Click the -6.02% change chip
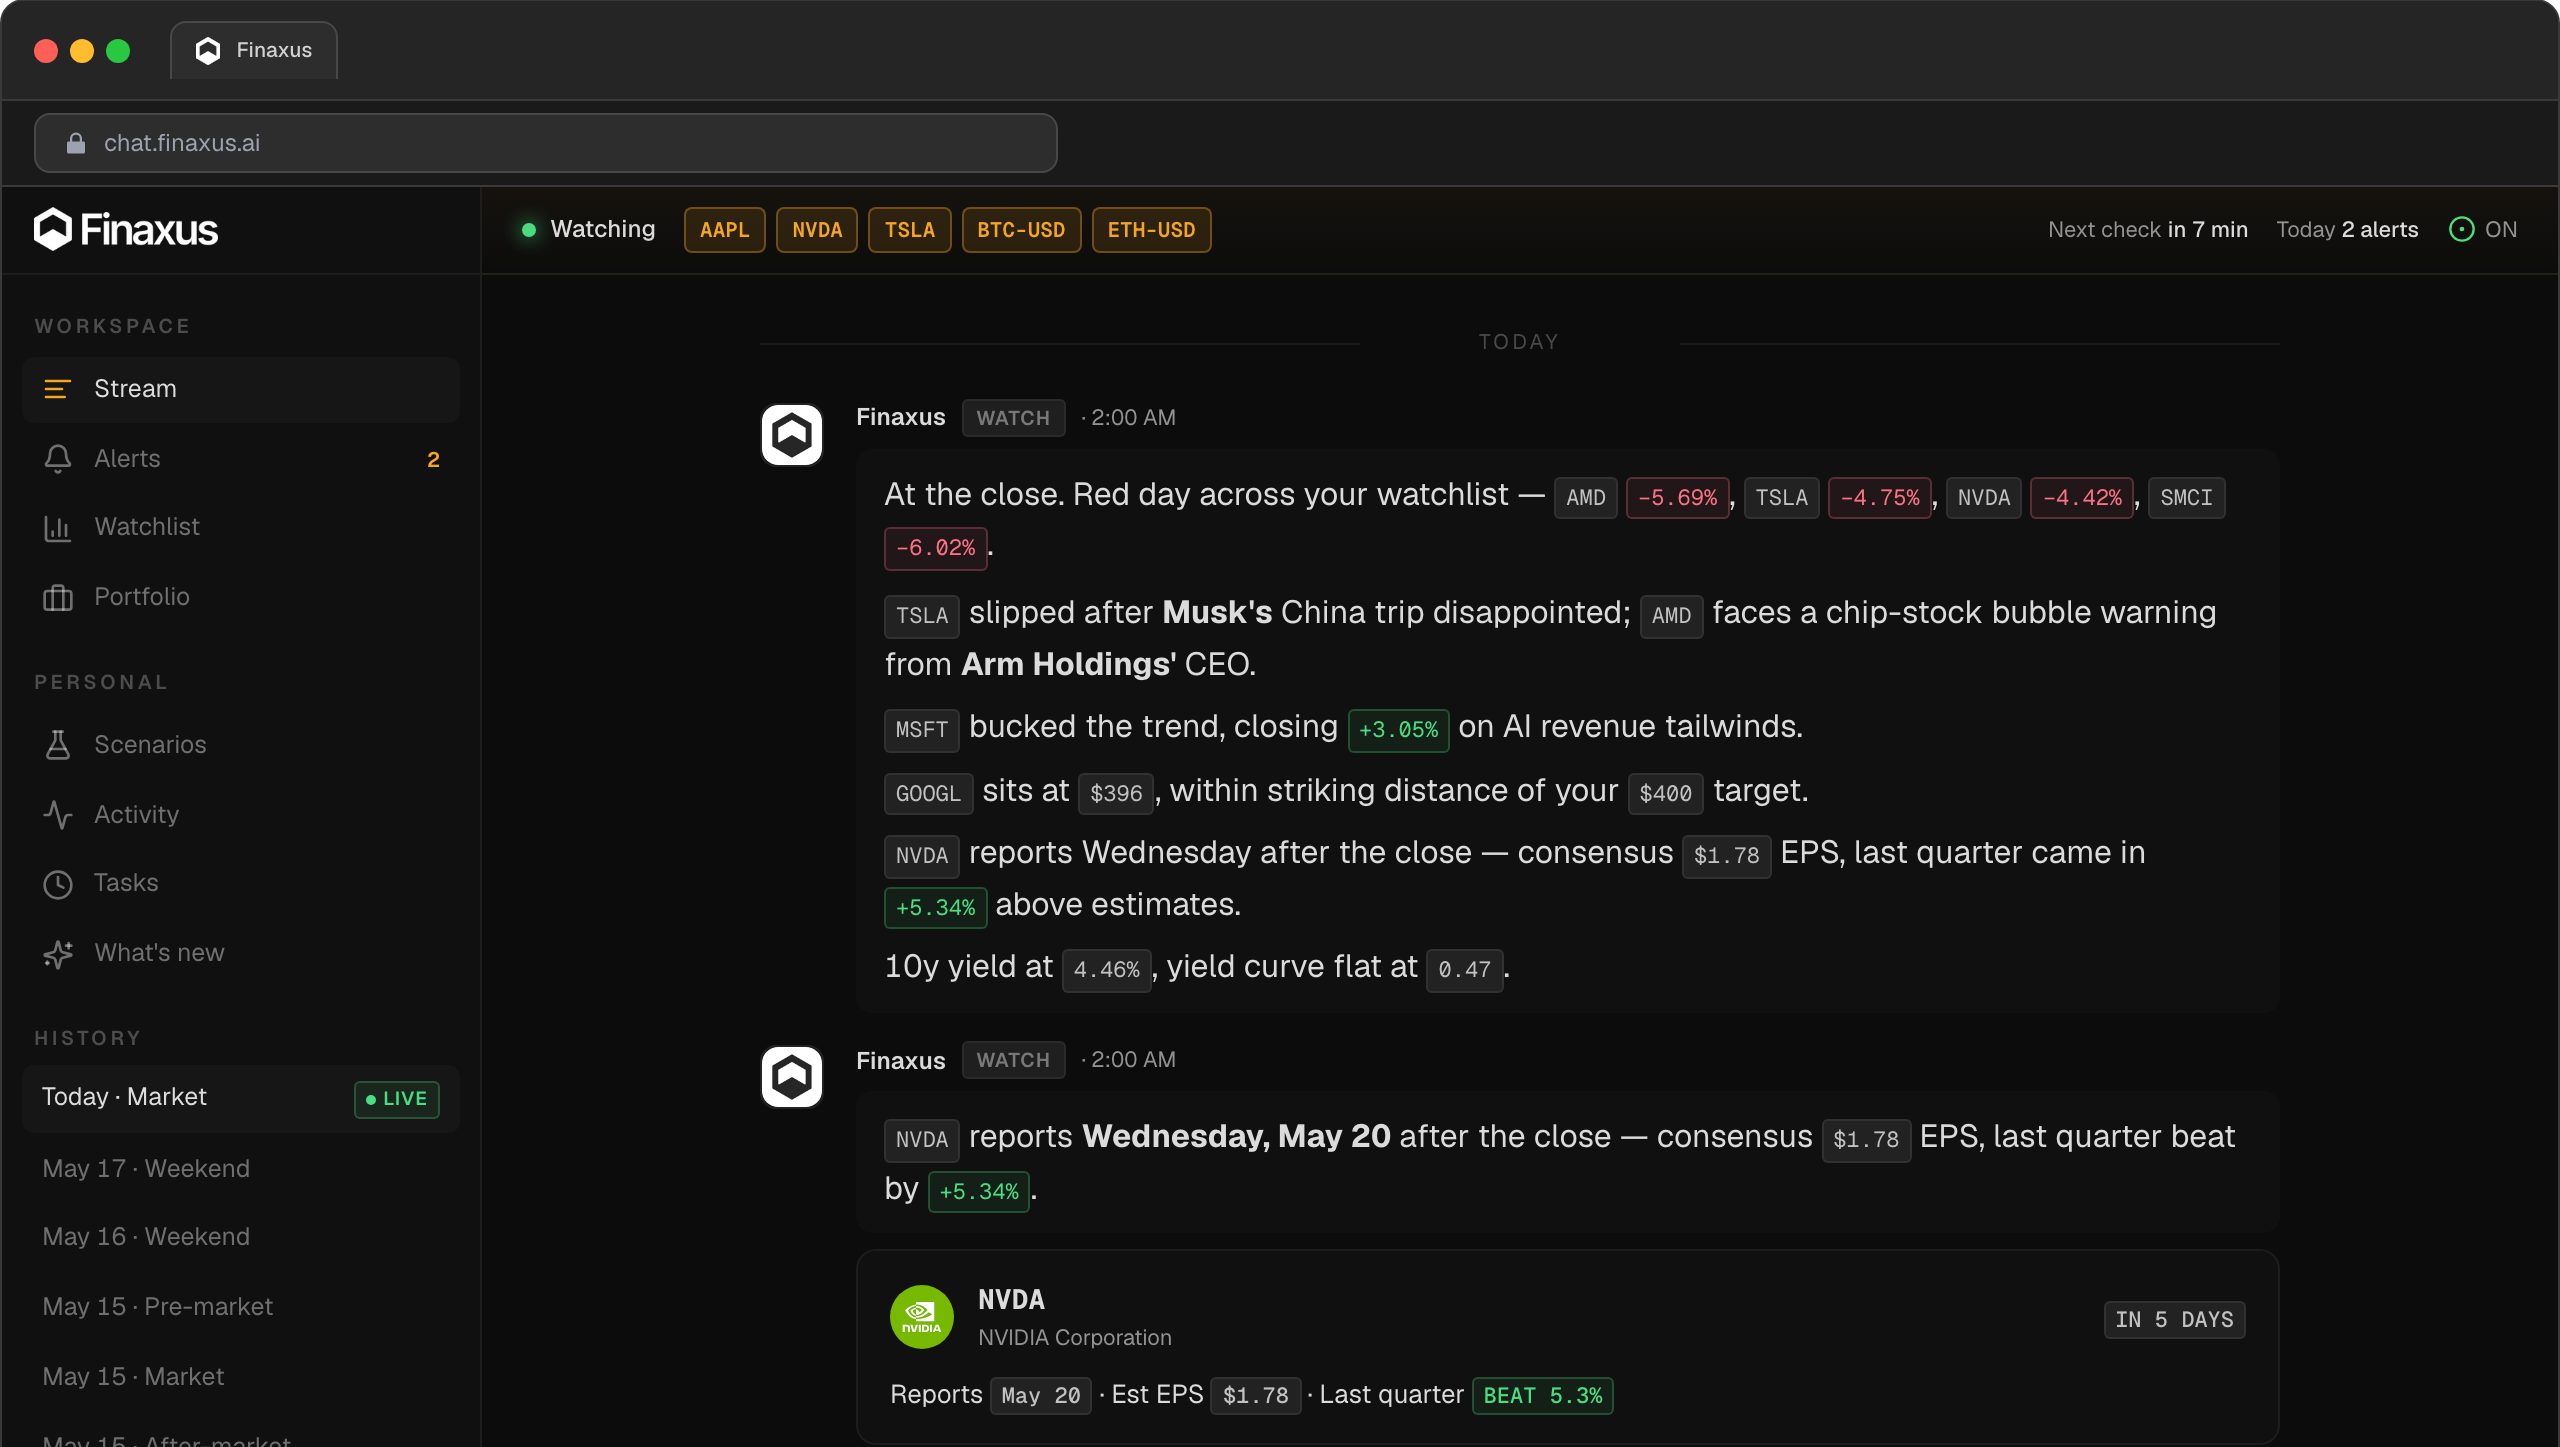2560x1447 pixels. (935, 548)
